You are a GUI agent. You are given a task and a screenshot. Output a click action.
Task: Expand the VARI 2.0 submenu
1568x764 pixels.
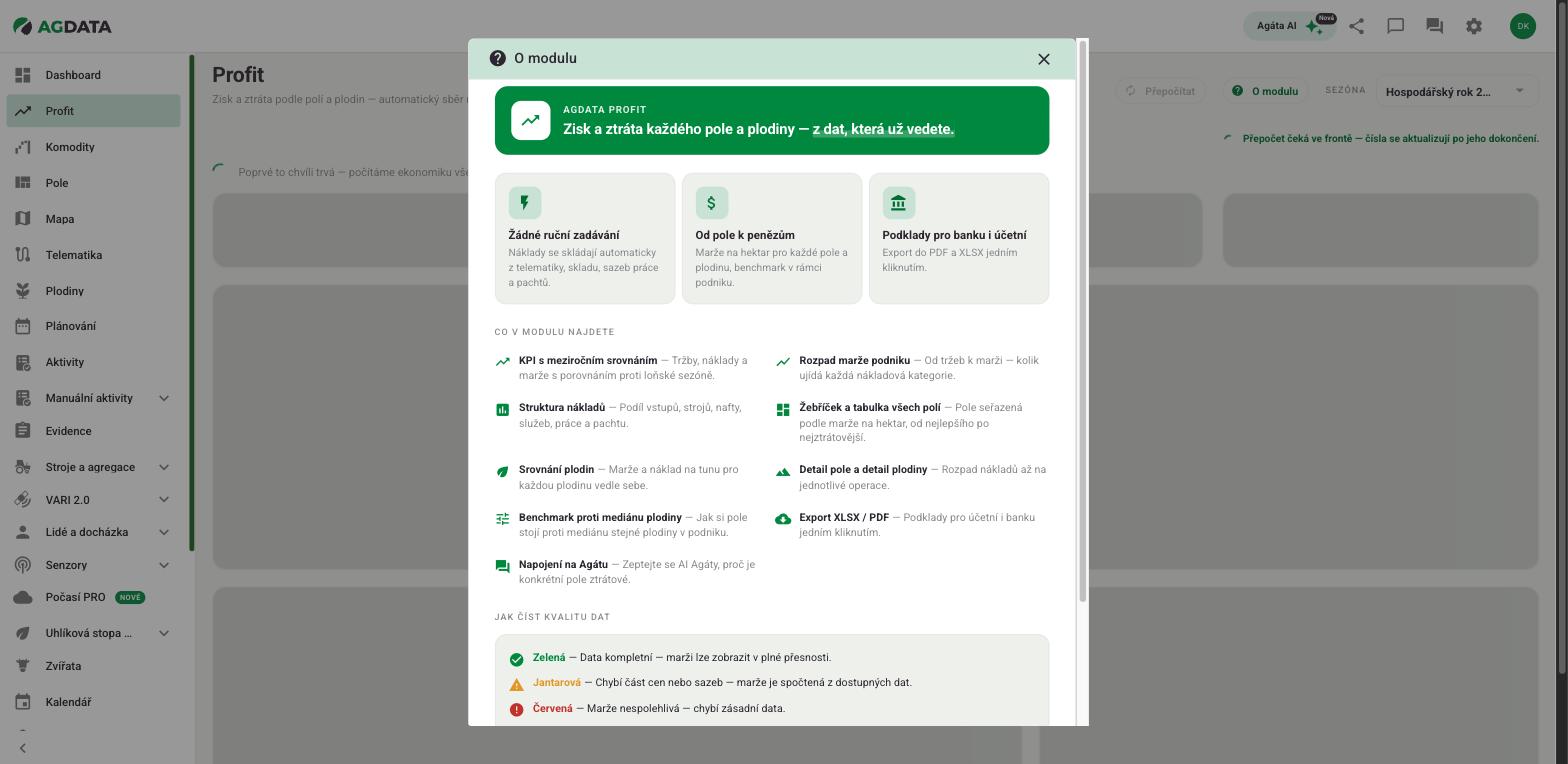(164, 500)
